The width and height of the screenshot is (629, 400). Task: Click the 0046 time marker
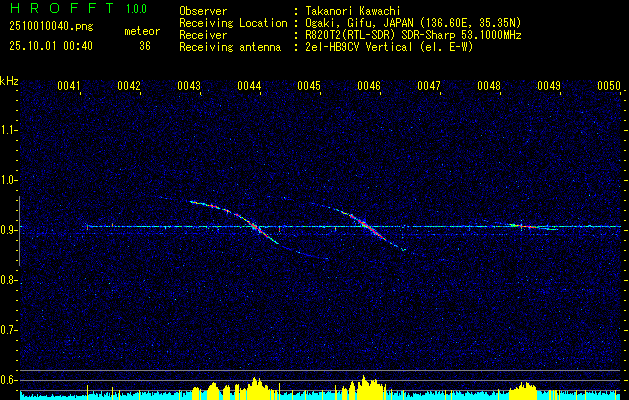(369, 86)
